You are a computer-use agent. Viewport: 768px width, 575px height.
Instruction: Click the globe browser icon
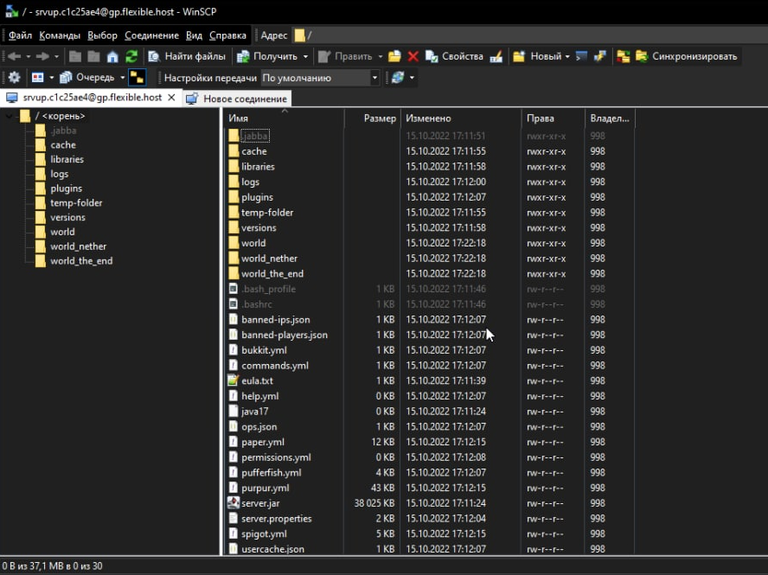[398, 77]
